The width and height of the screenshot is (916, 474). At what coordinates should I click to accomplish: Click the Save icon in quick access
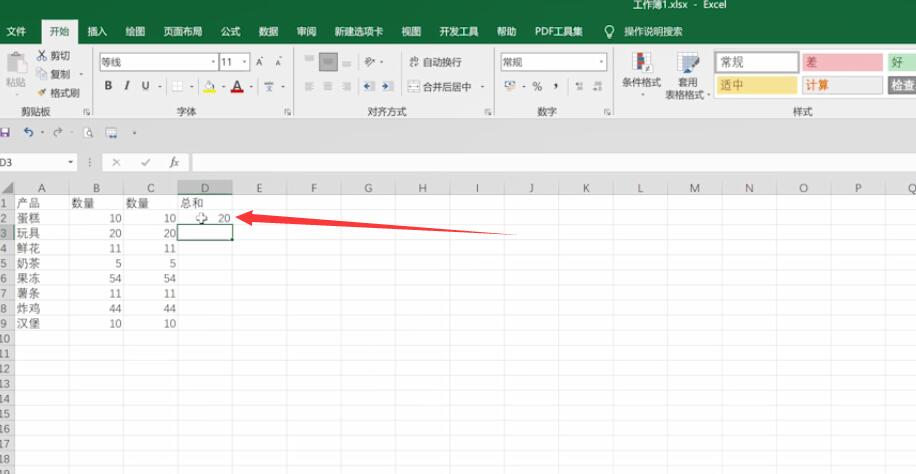(4, 133)
